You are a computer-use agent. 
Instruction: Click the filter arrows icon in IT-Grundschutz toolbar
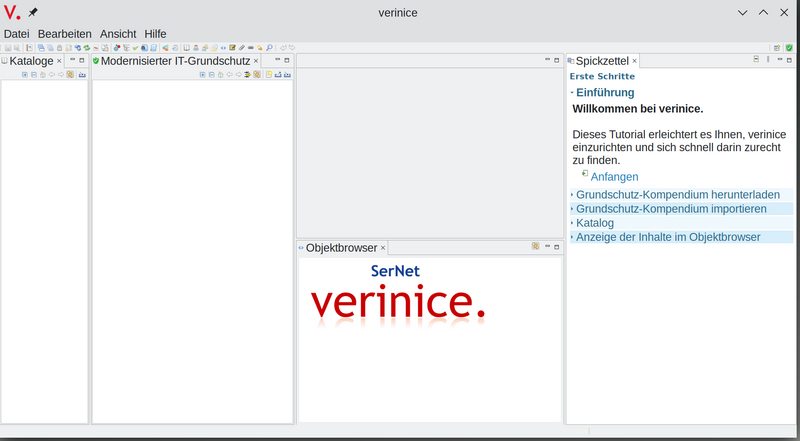247,75
